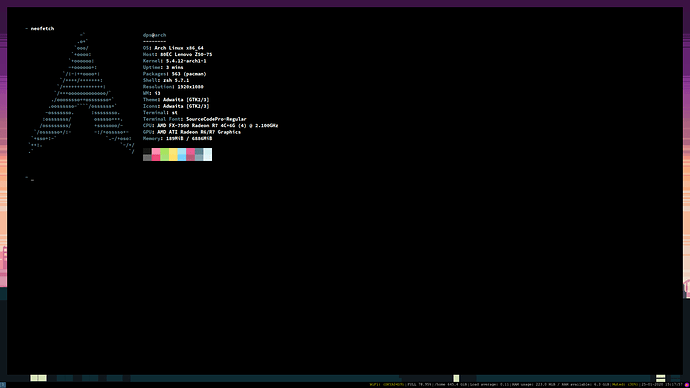Click the /home disk space indicator
The height and width of the screenshot is (388, 690).
[451, 384]
